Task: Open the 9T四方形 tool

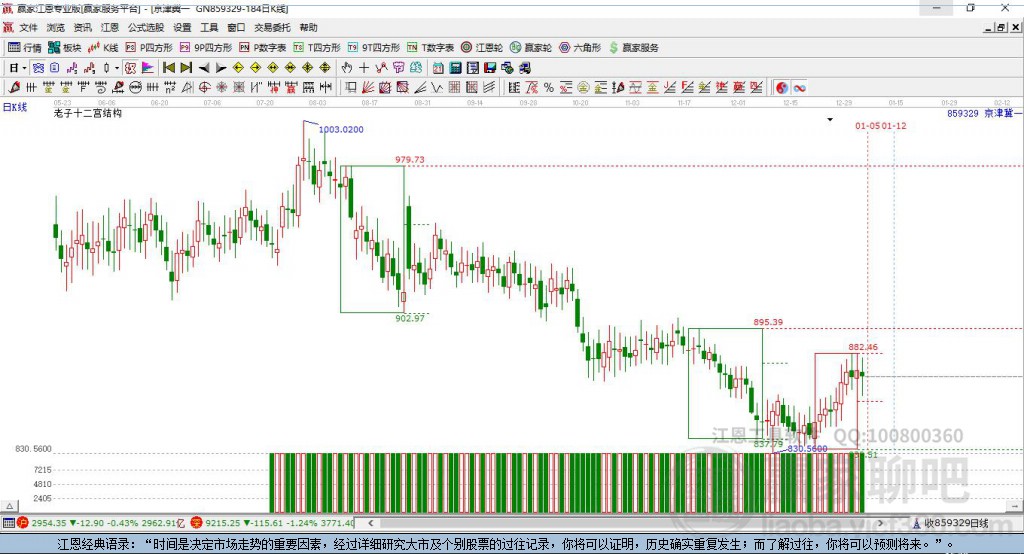Action: click(x=374, y=48)
